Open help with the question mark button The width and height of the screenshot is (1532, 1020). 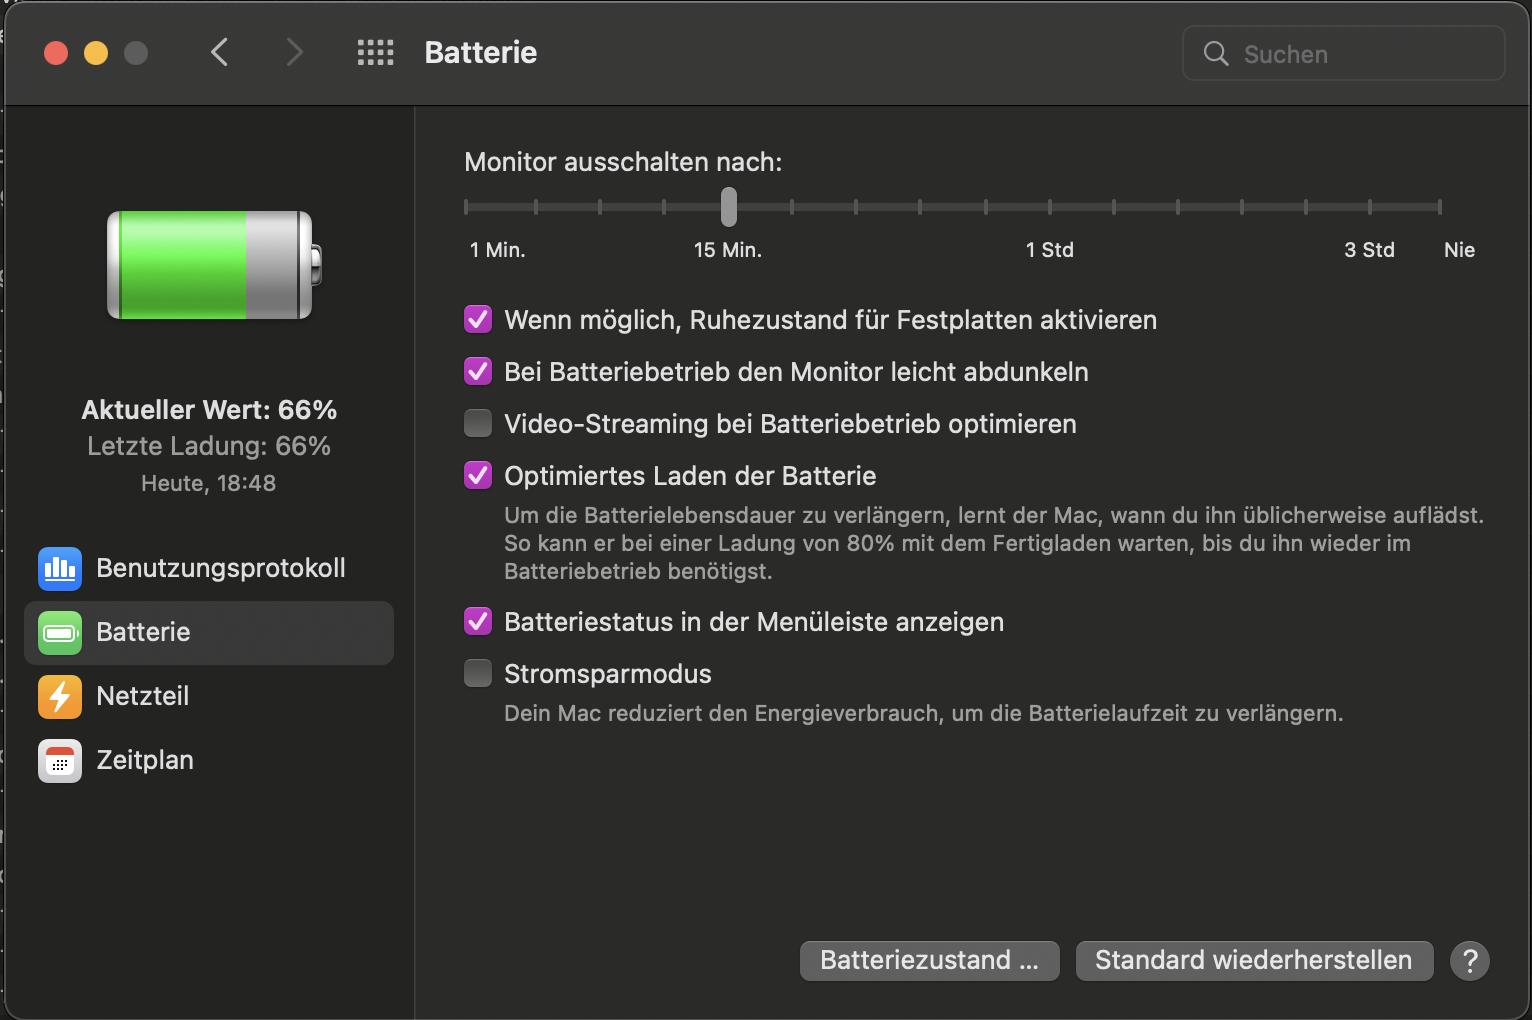click(1470, 961)
